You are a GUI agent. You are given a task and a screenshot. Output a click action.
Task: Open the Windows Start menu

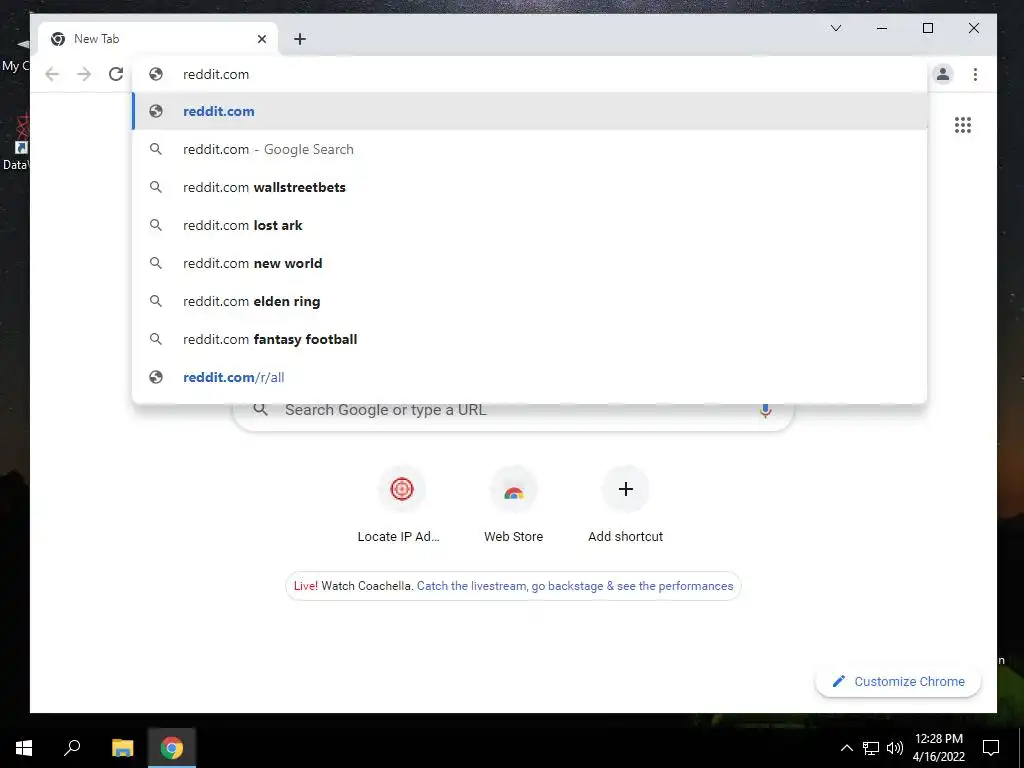[x=24, y=748]
